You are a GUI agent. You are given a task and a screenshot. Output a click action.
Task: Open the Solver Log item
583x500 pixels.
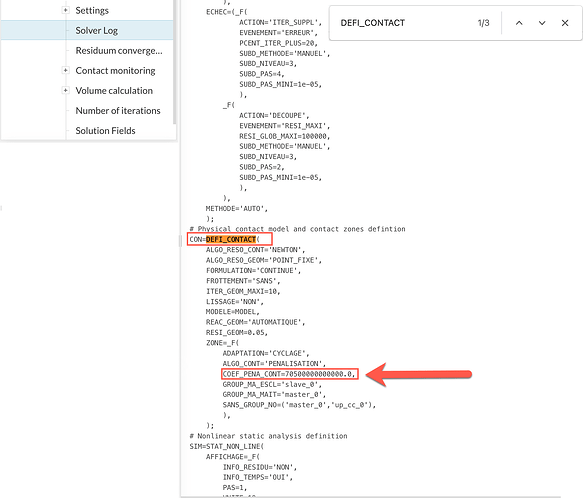(97, 30)
